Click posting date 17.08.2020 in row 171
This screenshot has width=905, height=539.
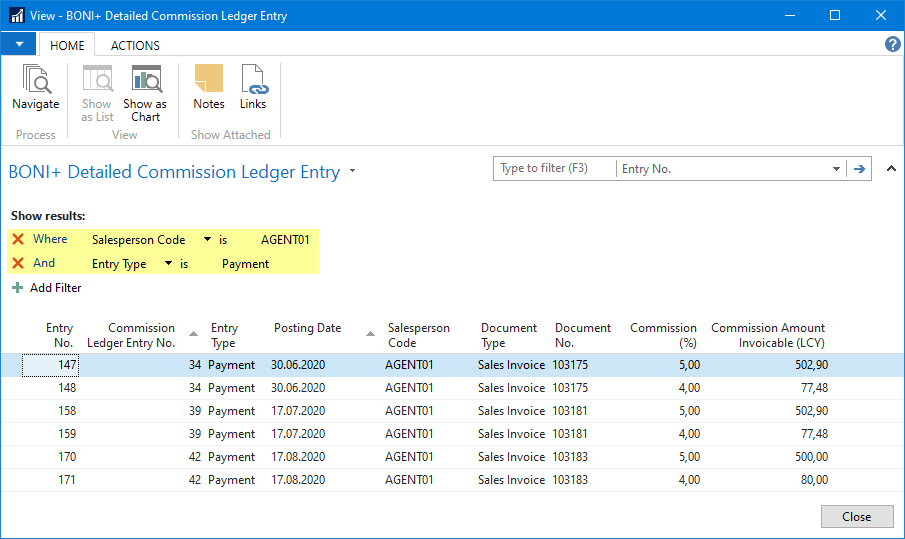[x=298, y=480]
